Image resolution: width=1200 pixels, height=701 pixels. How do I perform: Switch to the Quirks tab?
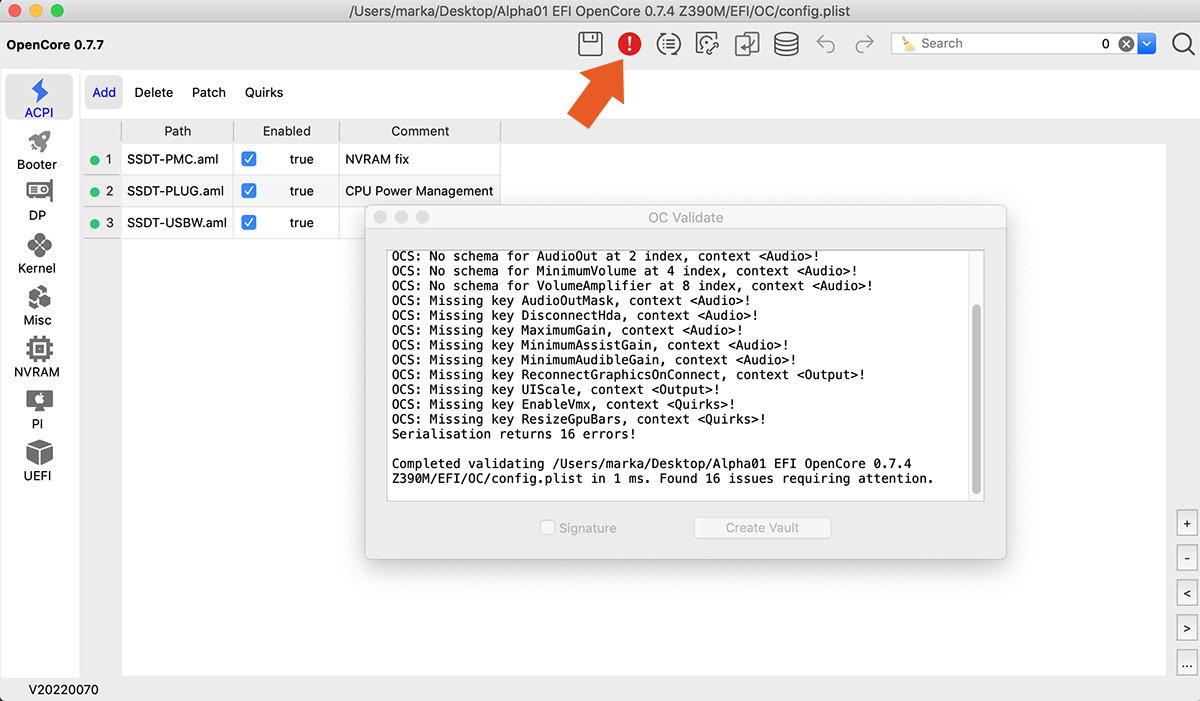264,92
